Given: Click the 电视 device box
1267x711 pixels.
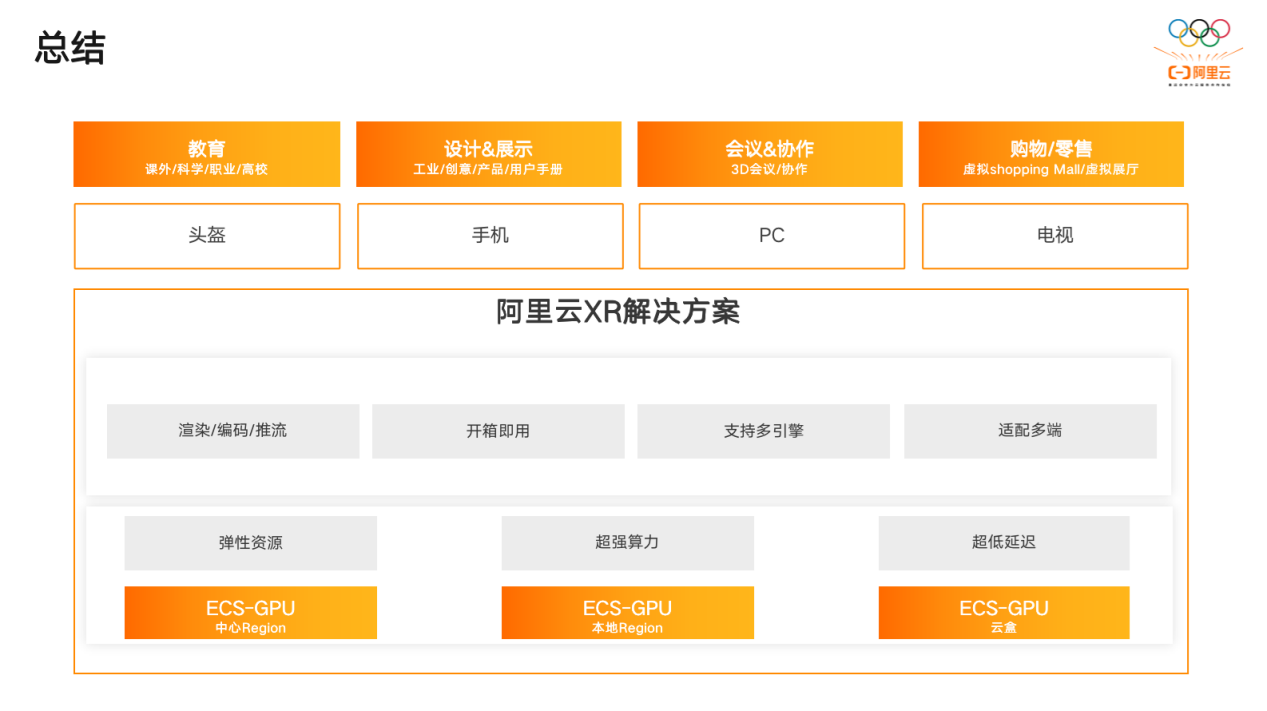Looking at the screenshot, I should (x=1055, y=236).
